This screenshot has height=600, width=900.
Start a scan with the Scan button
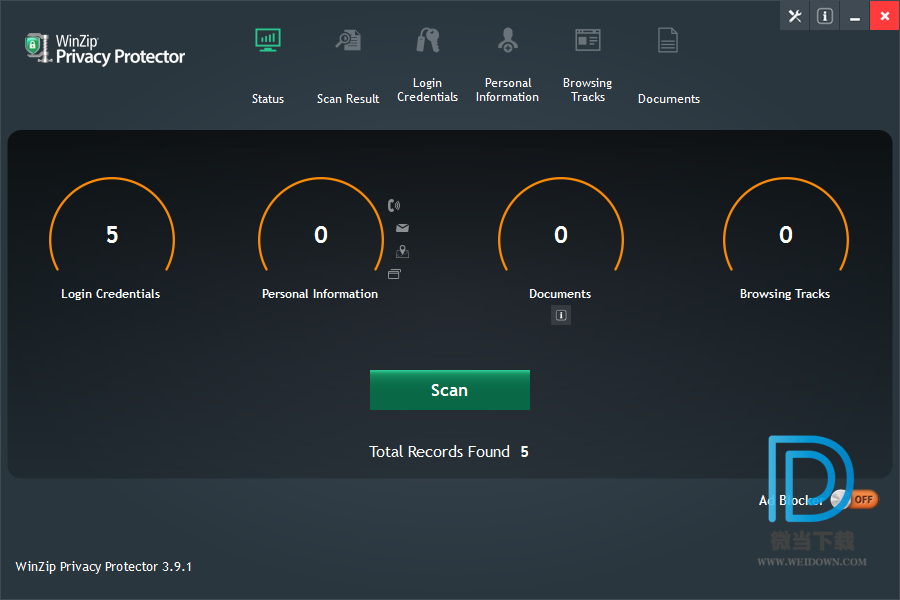[450, 390]
